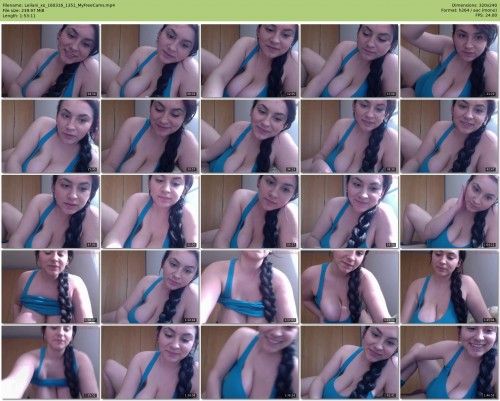Screen dimensions: 500x401
Task: Select last third-row thumbnail, hand on cheek
Action: pos(449,211)
